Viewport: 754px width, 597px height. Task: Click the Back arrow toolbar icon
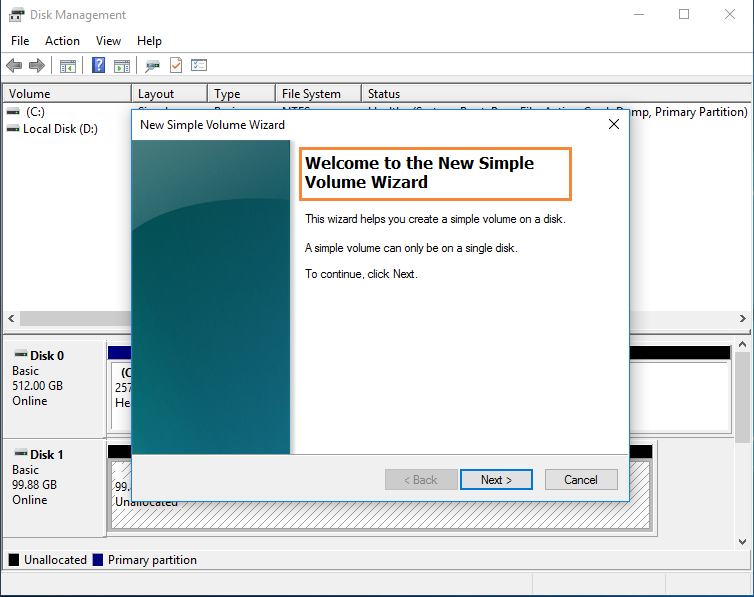[14, 65]
